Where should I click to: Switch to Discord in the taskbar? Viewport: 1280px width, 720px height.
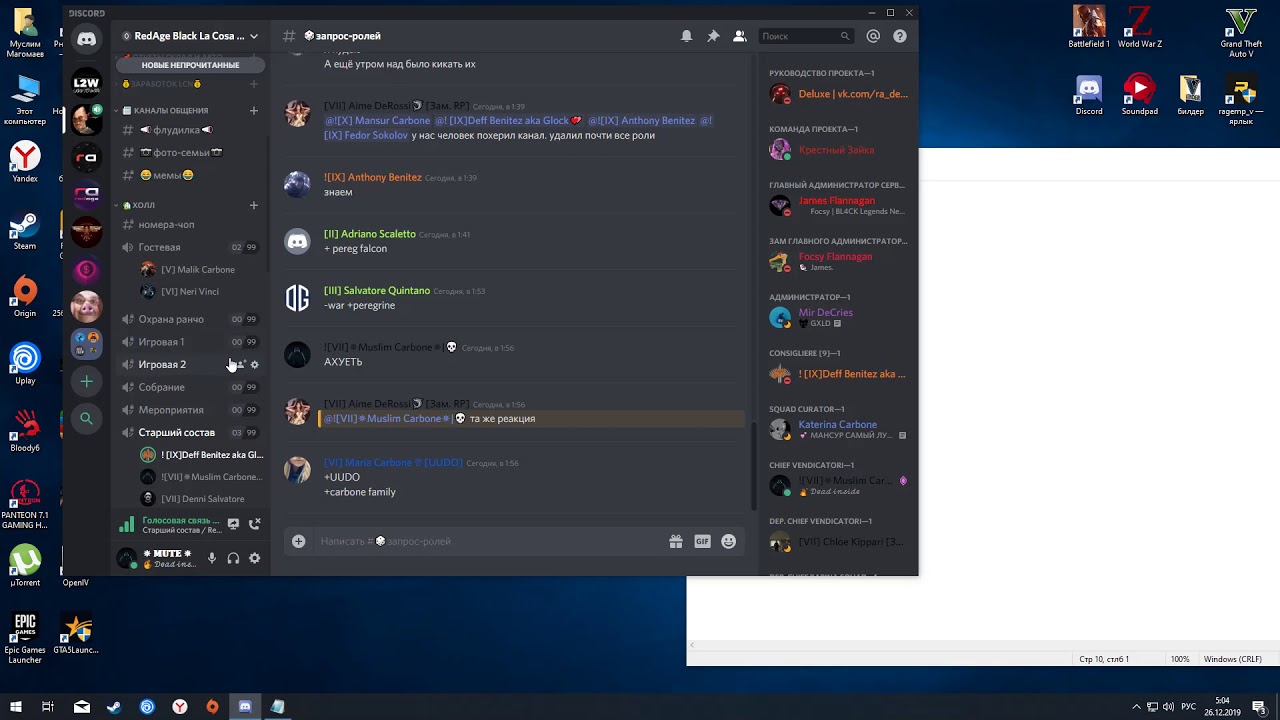click(x=245, y=707)
